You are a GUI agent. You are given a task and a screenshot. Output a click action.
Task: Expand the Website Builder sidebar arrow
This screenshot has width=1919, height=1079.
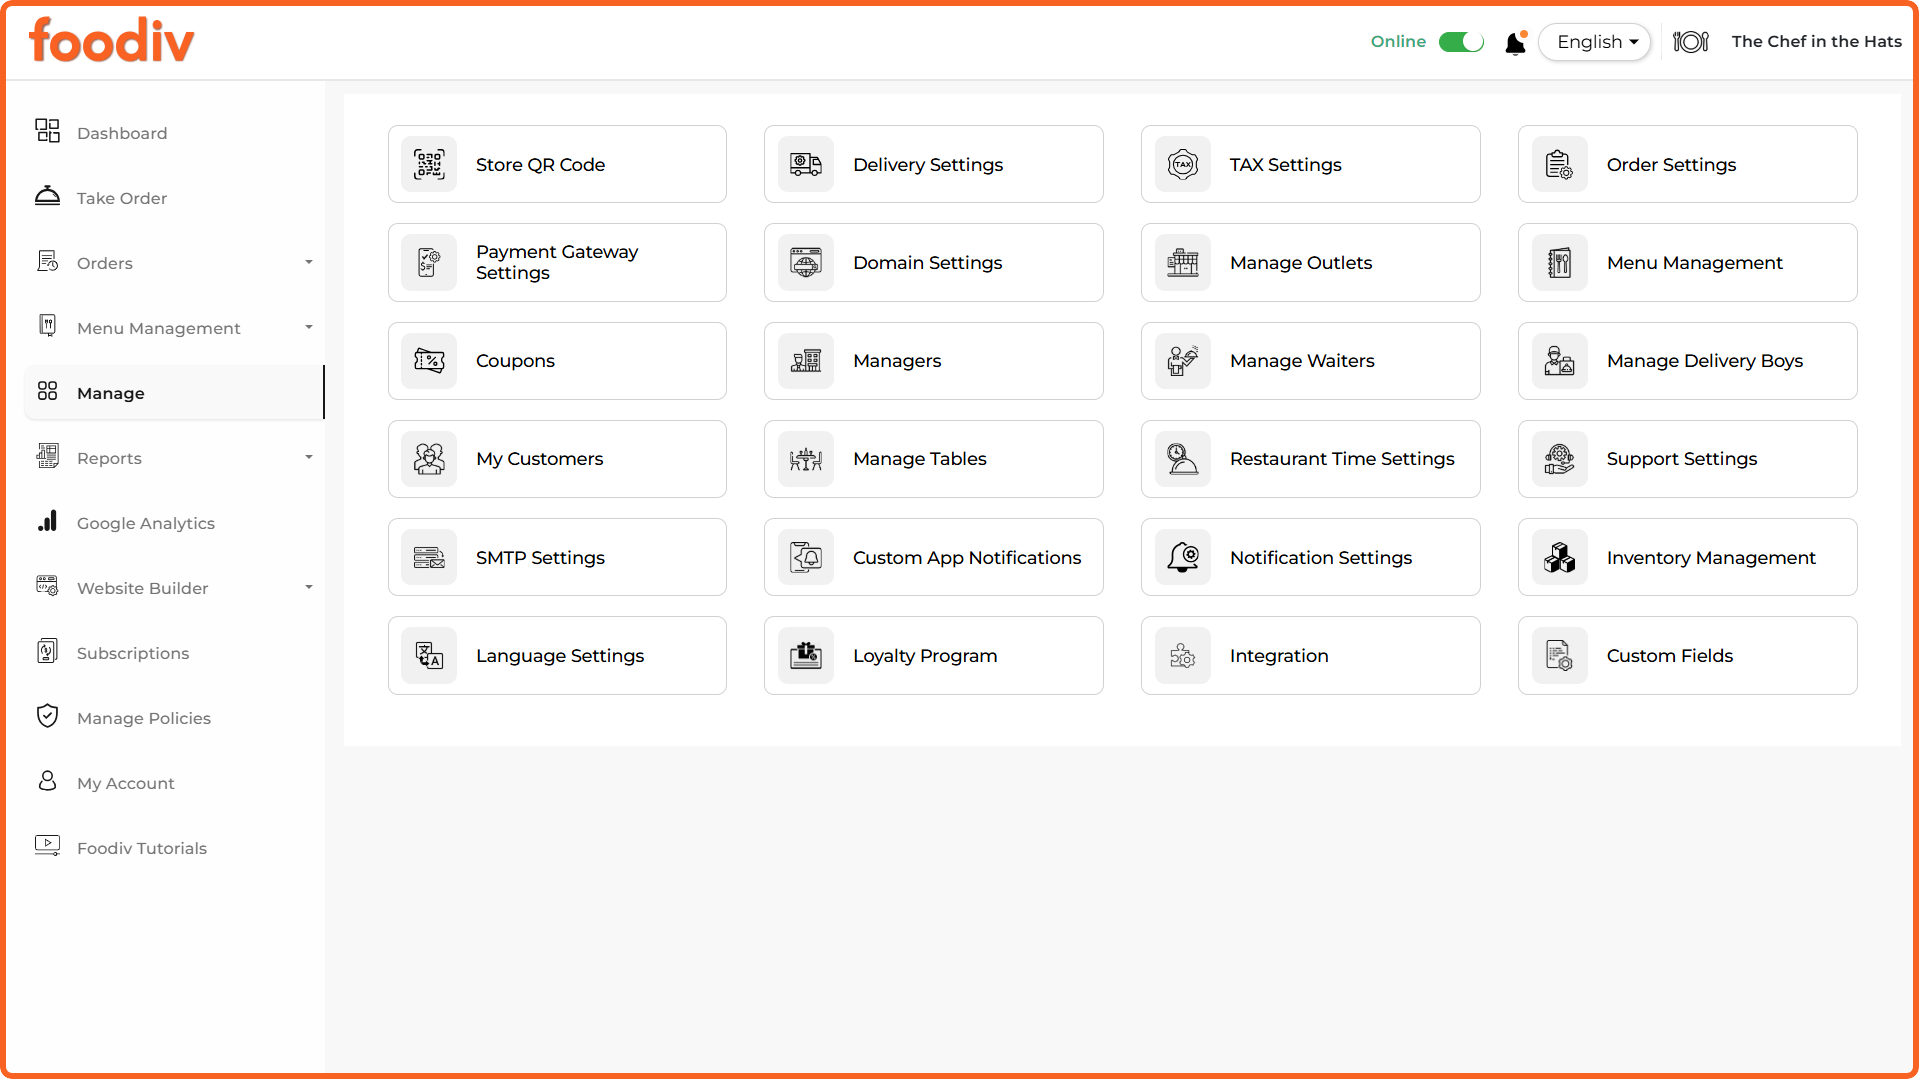click(x=309, y=588)
